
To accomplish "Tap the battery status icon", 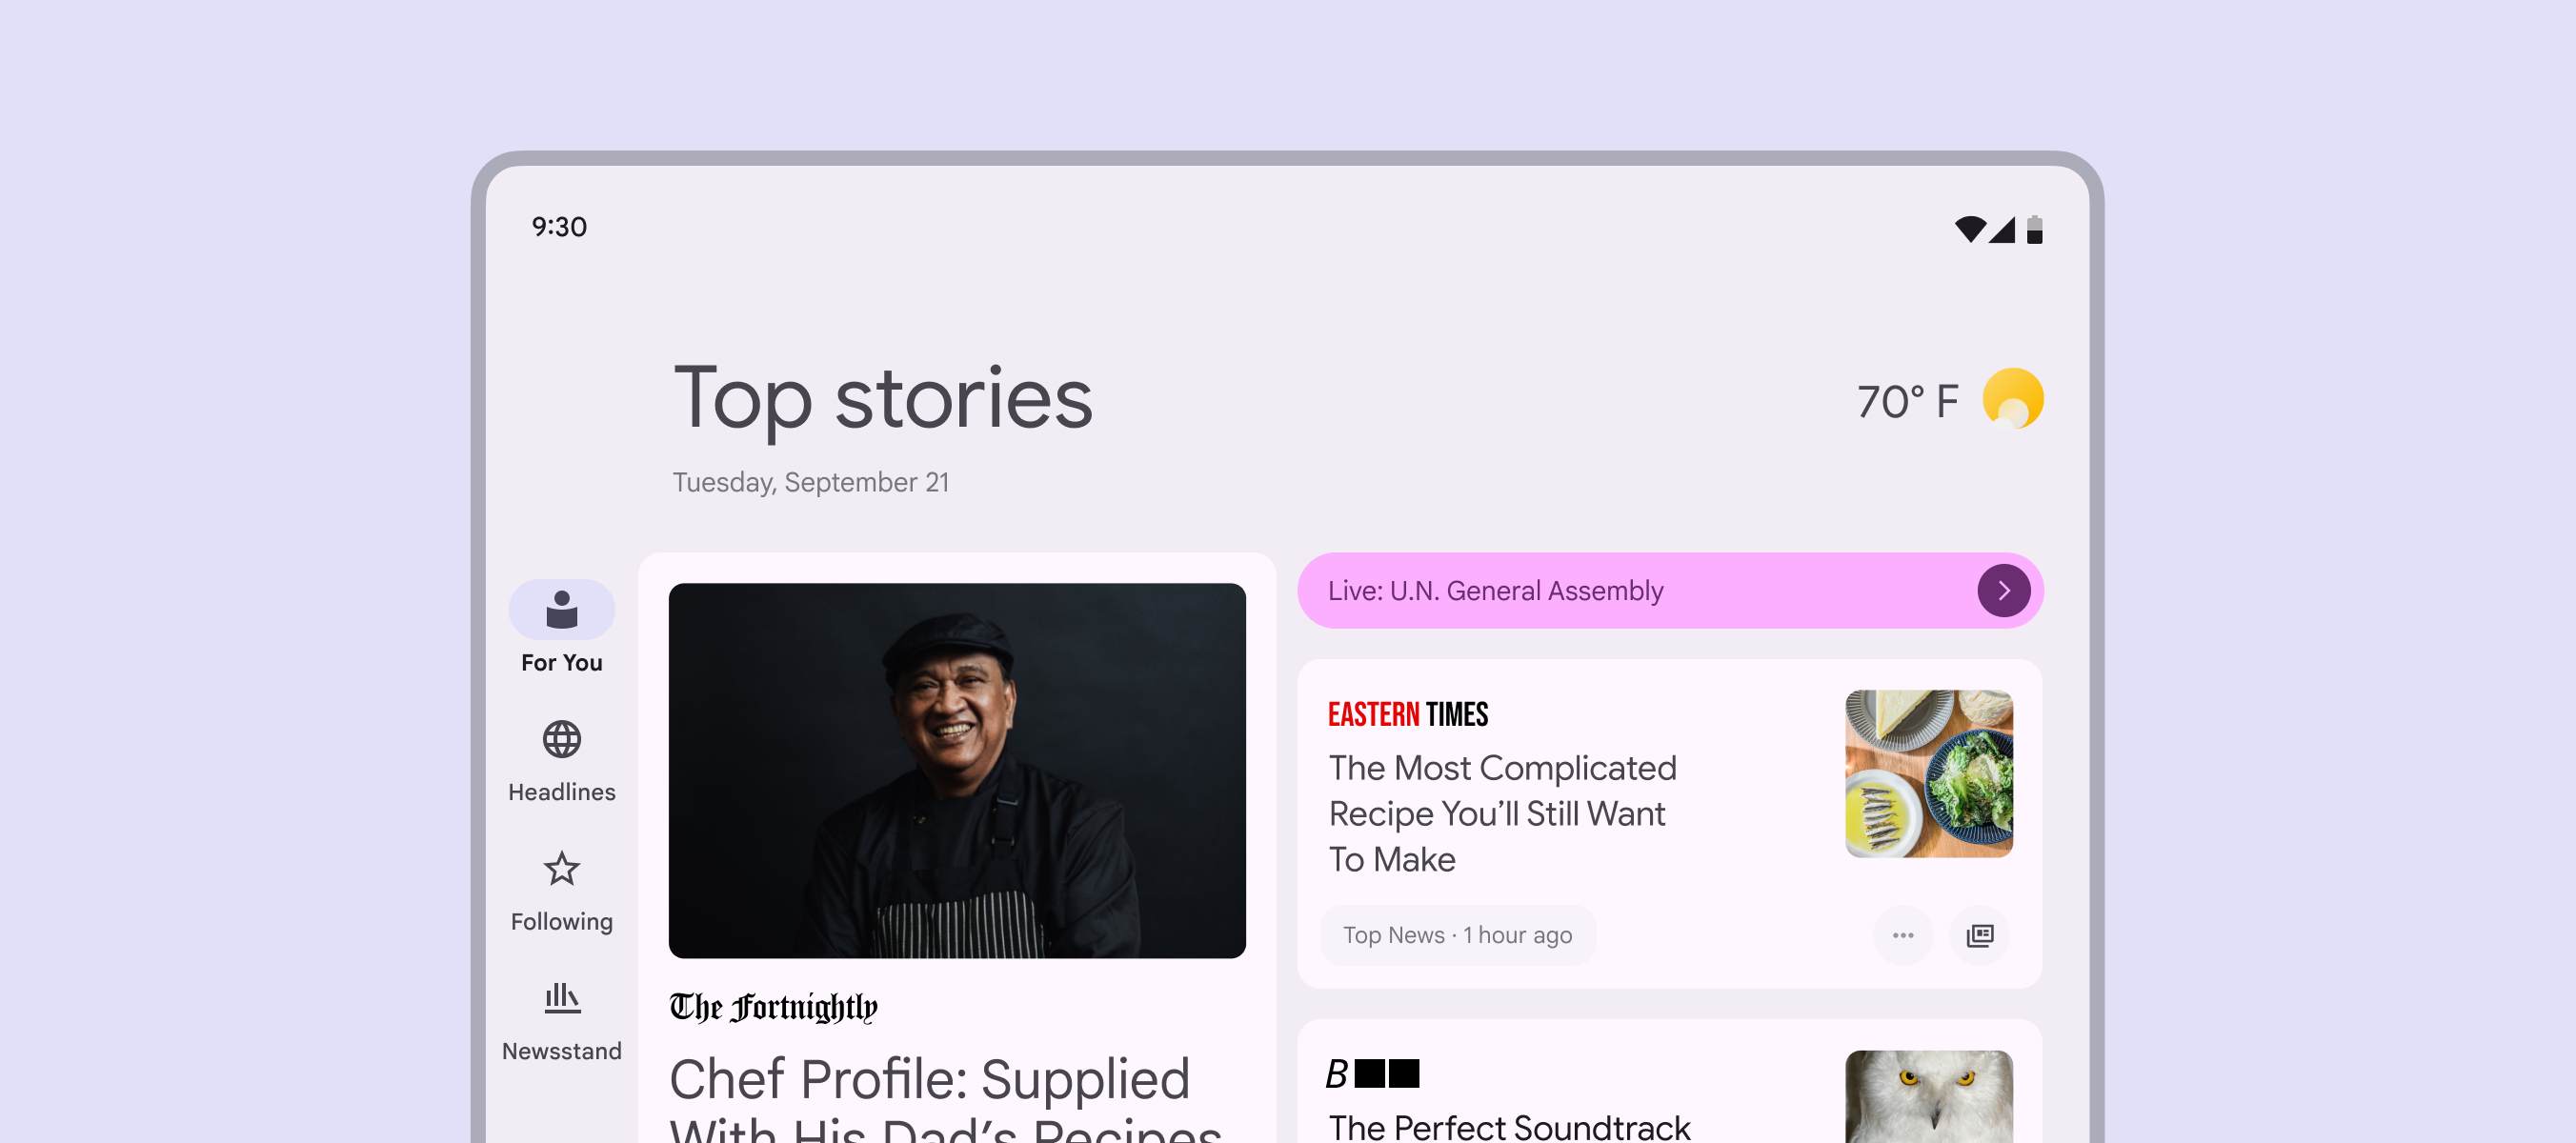I will 2034,229.
